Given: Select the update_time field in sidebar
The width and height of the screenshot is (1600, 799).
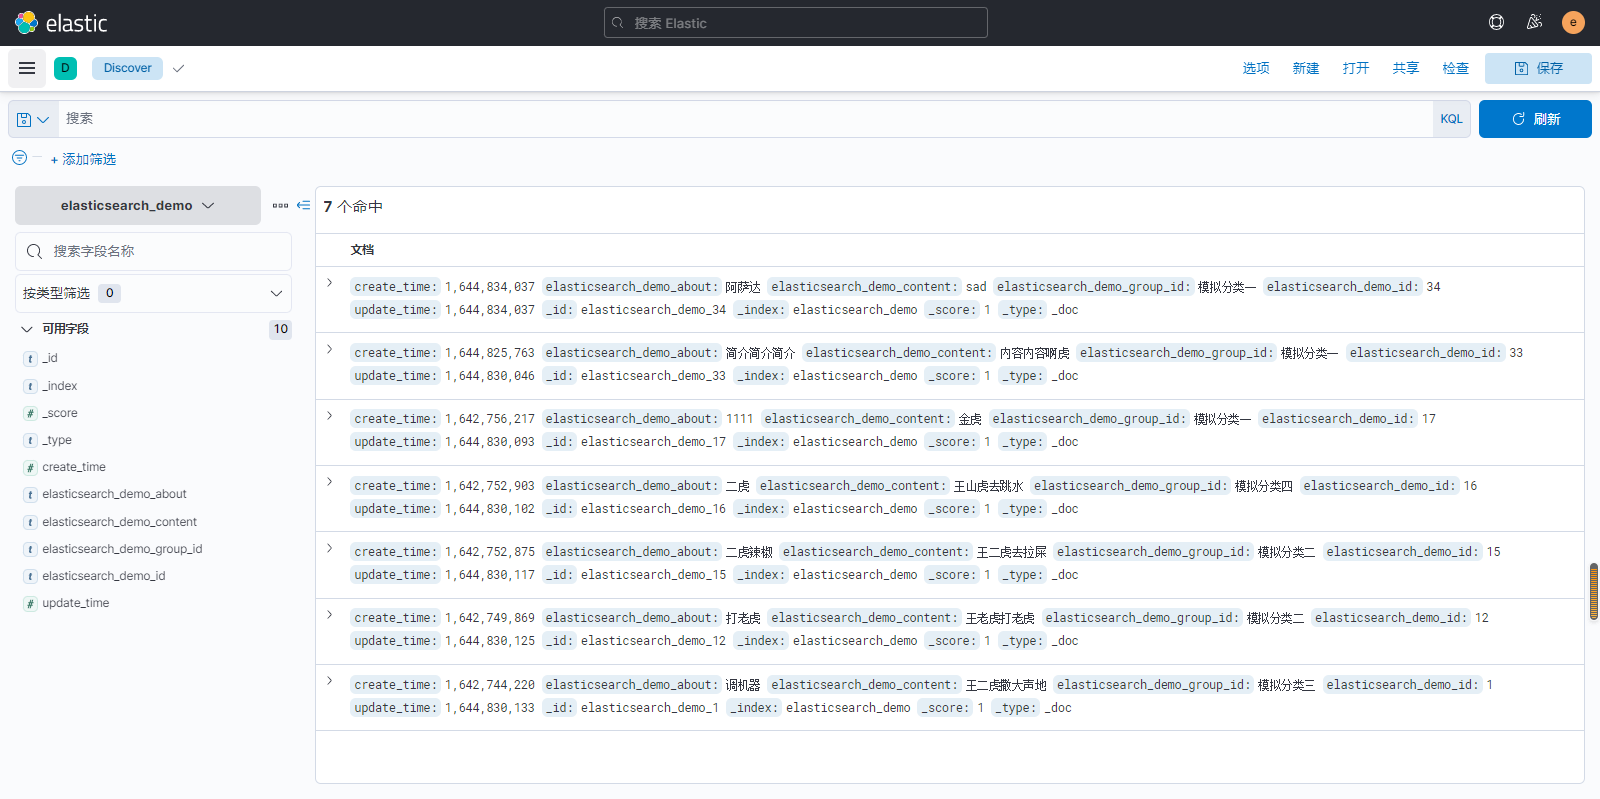Looking at the screenshot, I should tap(76, 603).
